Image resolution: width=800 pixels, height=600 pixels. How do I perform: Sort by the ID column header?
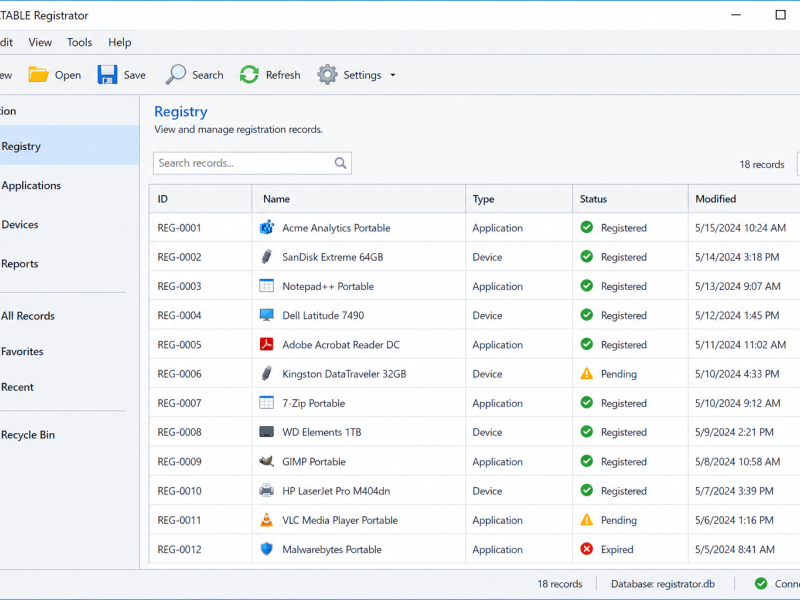[201, 199]
